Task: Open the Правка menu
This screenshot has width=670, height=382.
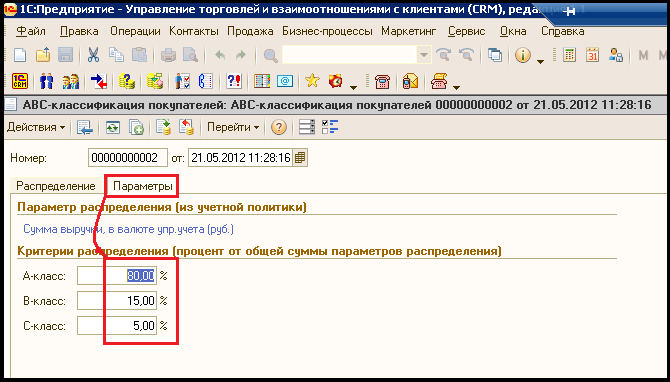Action: coord(79,31)
